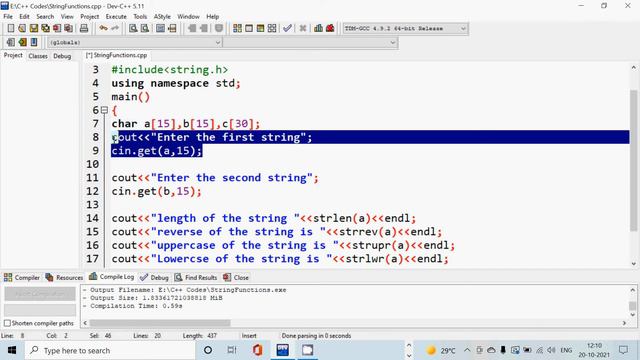Open the Office icon on the taskbar

point(257,350)
